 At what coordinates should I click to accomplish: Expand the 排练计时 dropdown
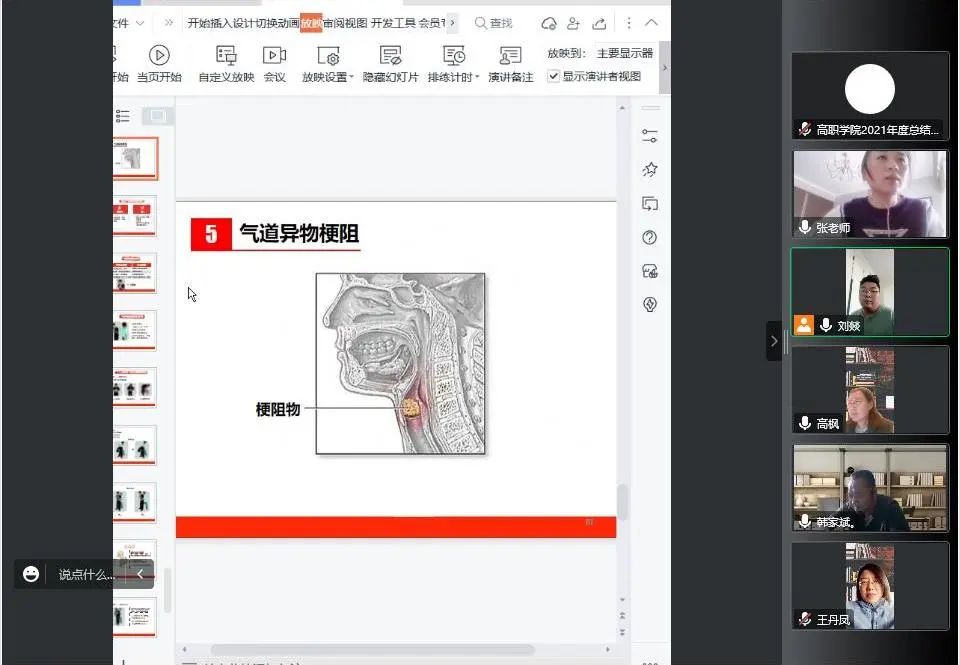tap(477, 77)
